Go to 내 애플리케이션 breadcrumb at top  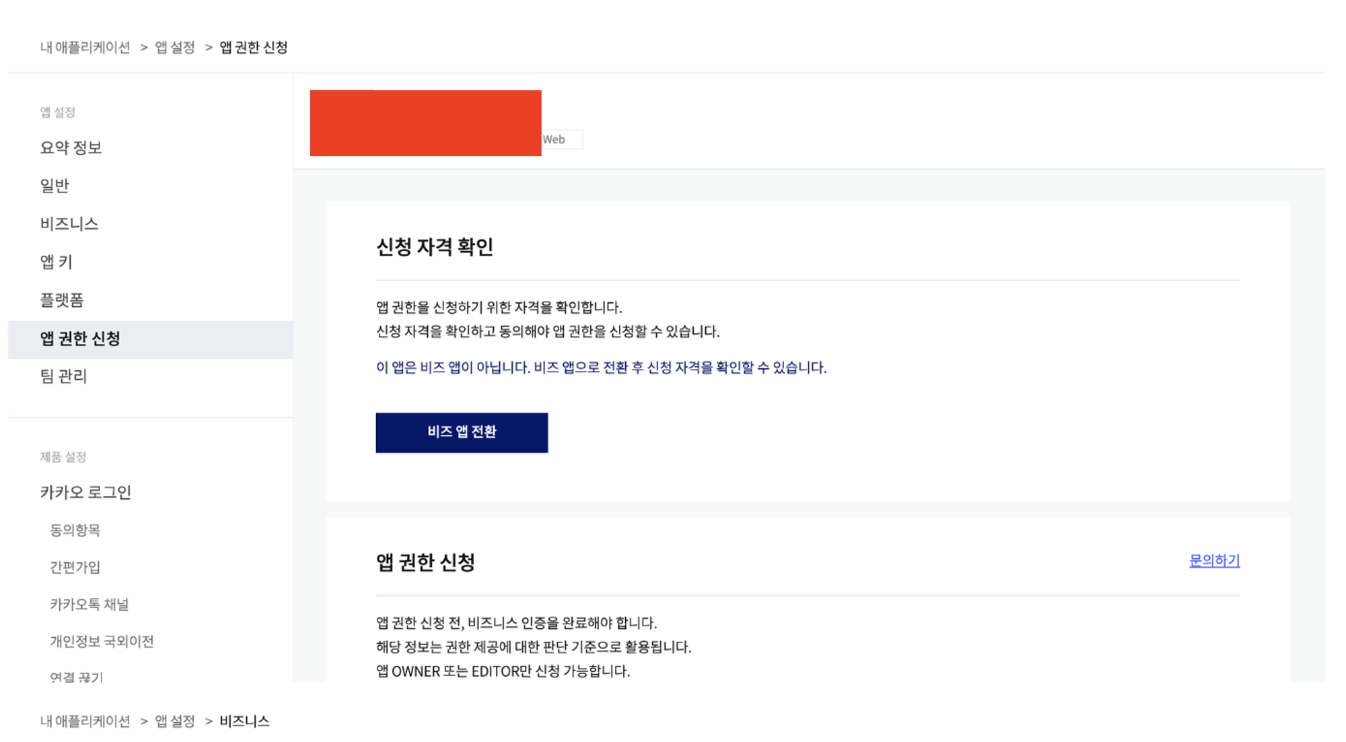(x=85, y=47)
